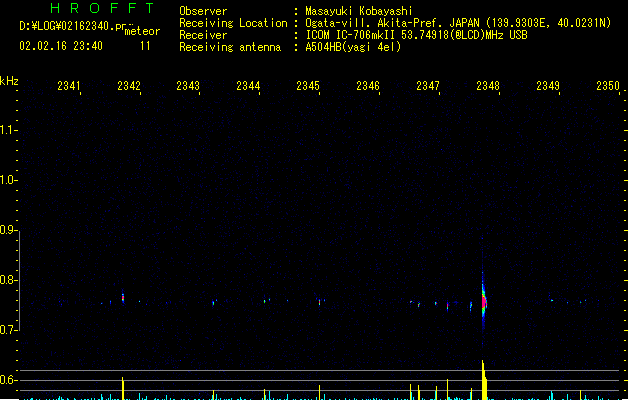The width and height of the screenshot is (629, 400).
Task: Click the Receiving Location label
Action: click(233, 23)
